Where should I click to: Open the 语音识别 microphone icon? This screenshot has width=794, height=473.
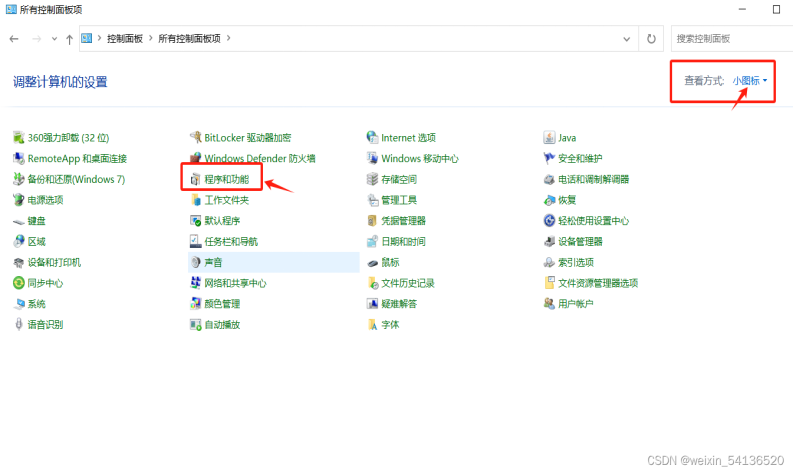[x=19, y=324]
